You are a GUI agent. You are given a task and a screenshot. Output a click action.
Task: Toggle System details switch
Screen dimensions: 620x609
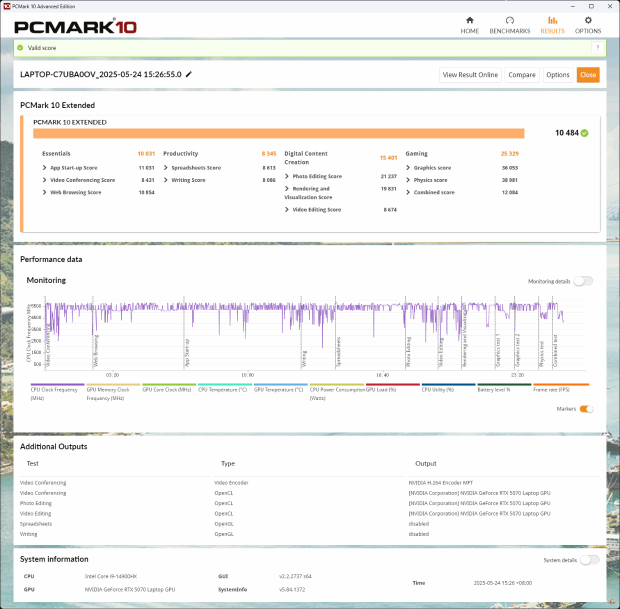click(x=590, y=560)
